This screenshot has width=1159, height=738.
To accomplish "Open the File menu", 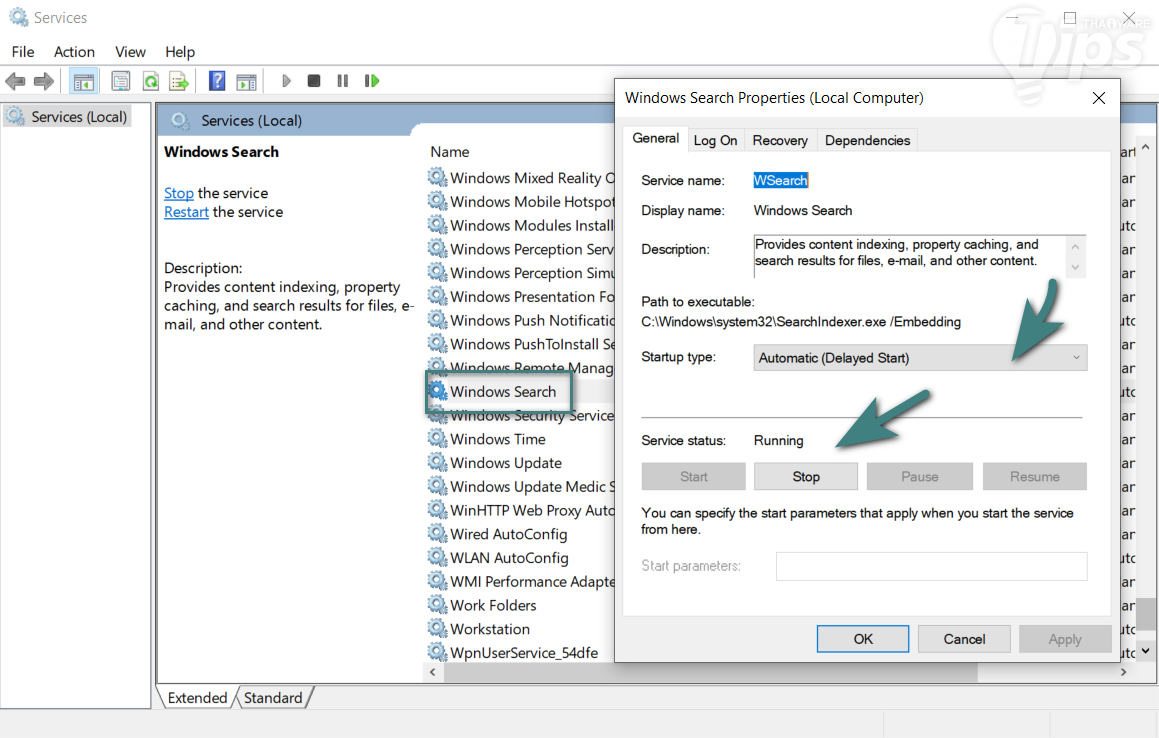I will click(23, 52).
